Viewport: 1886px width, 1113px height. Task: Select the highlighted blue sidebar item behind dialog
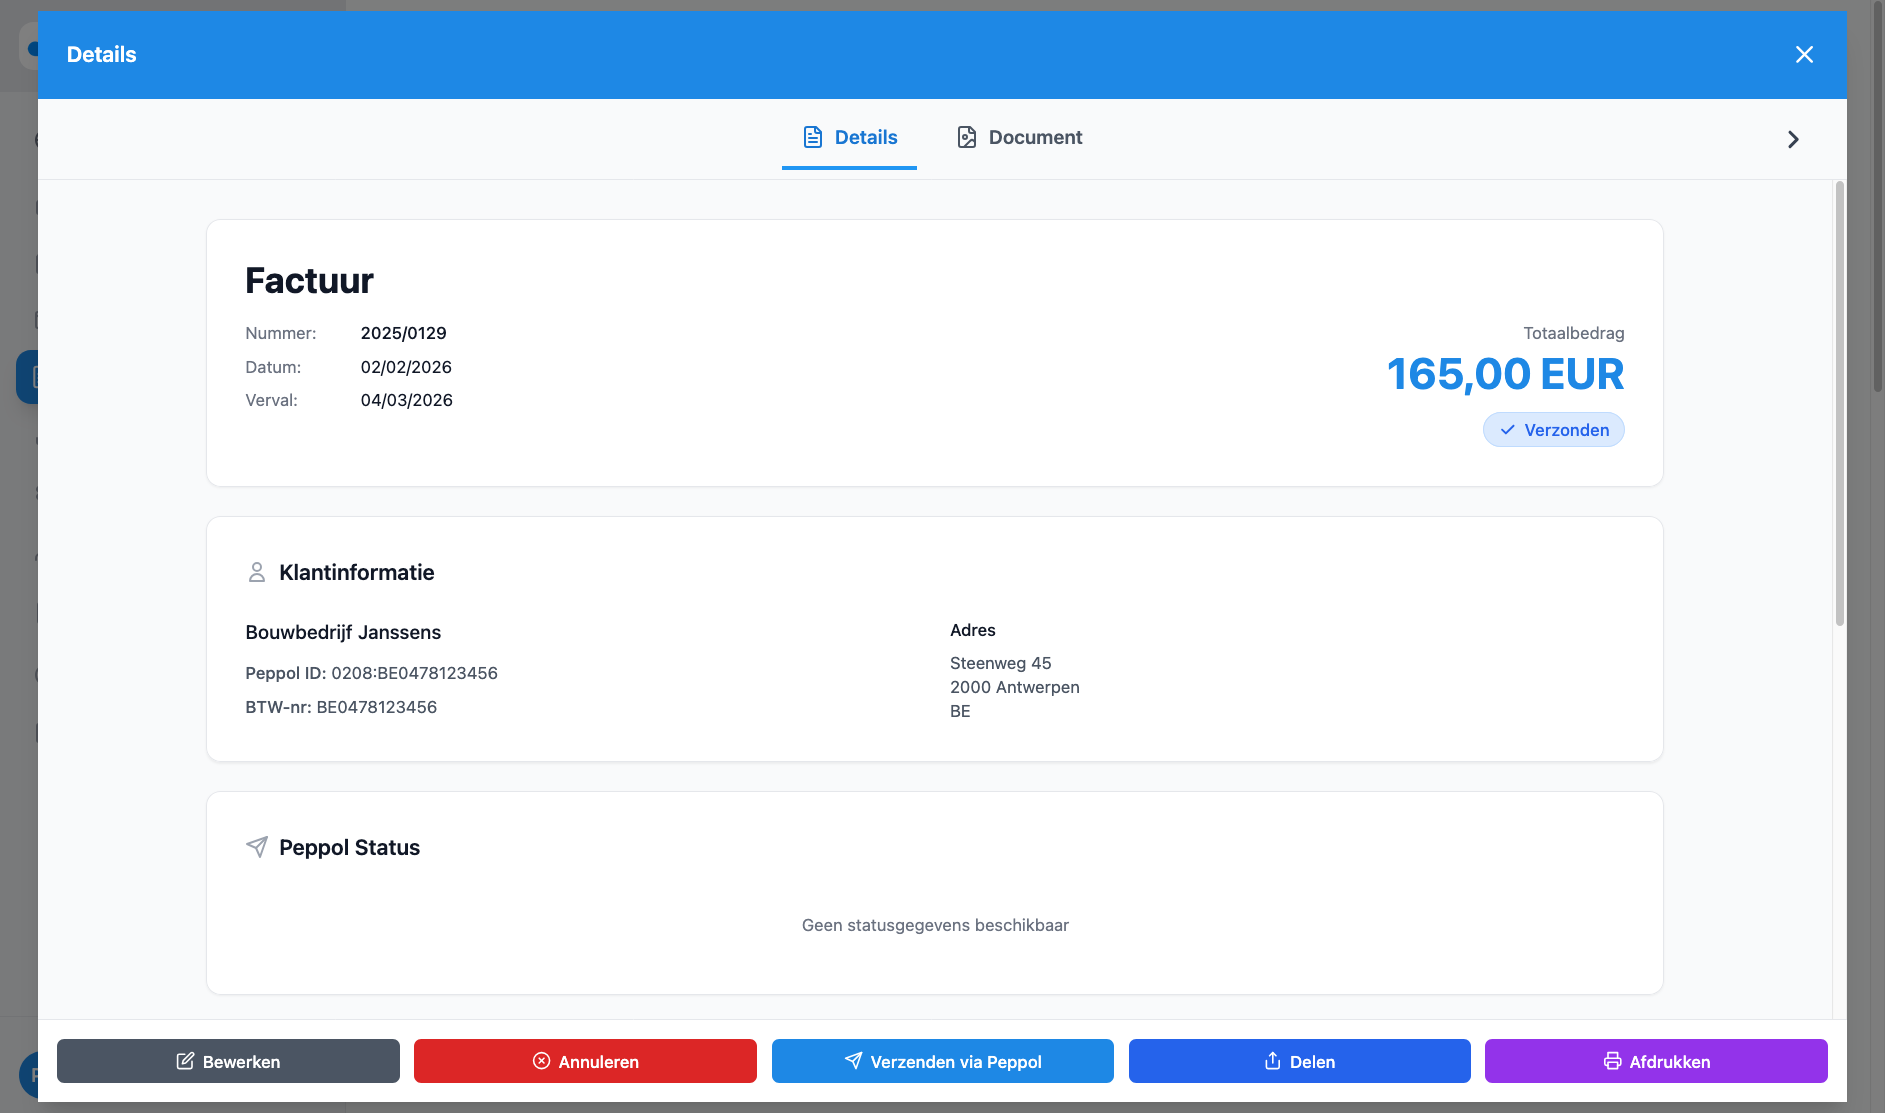(27, 377)
